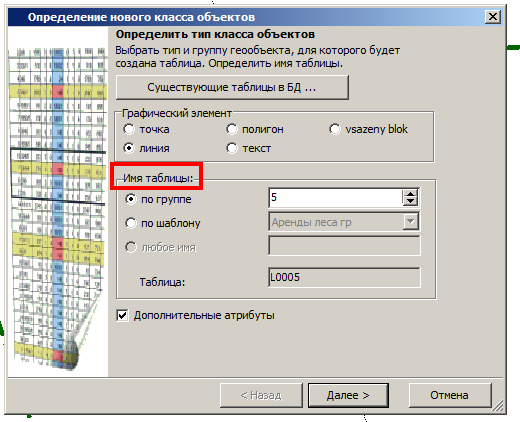Click the Аренды леса гр combo box
This screenshot has height=422, width=520.
344,222
